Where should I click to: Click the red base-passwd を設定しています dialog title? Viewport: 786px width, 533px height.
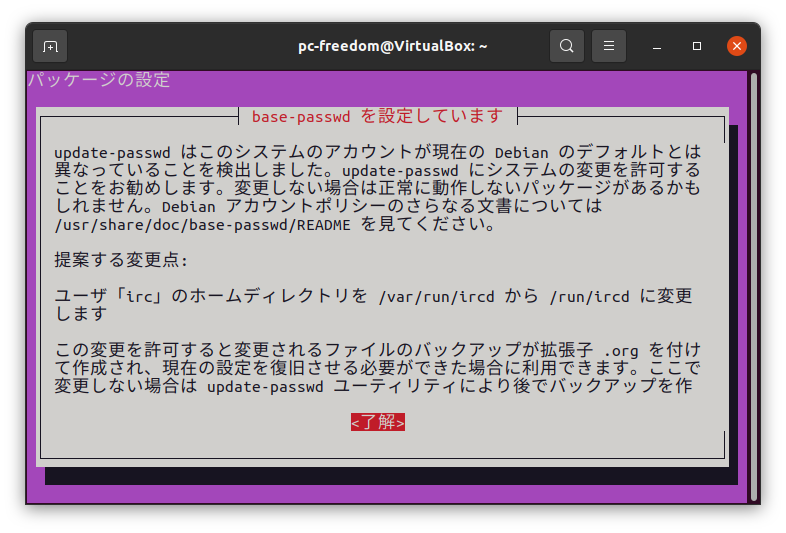(x=377, y=116)
